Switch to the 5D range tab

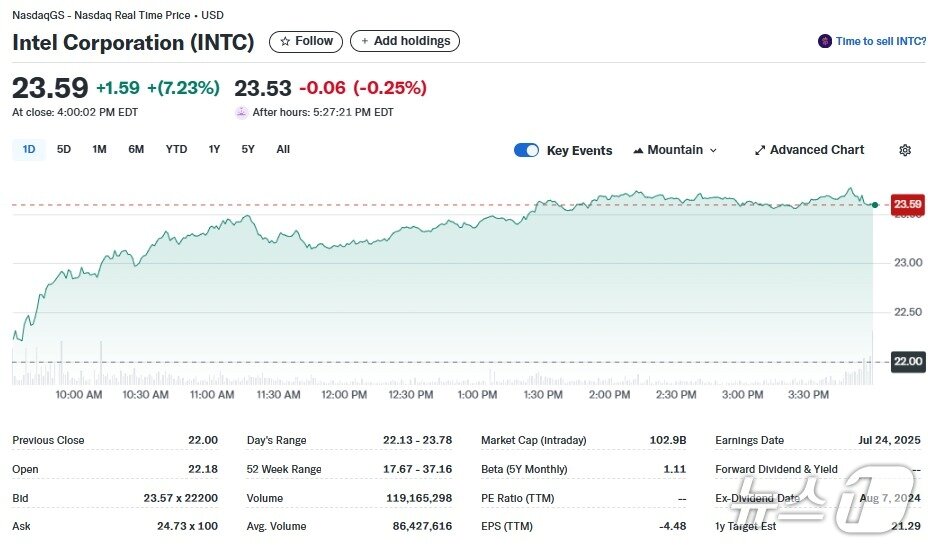(63, 149)
